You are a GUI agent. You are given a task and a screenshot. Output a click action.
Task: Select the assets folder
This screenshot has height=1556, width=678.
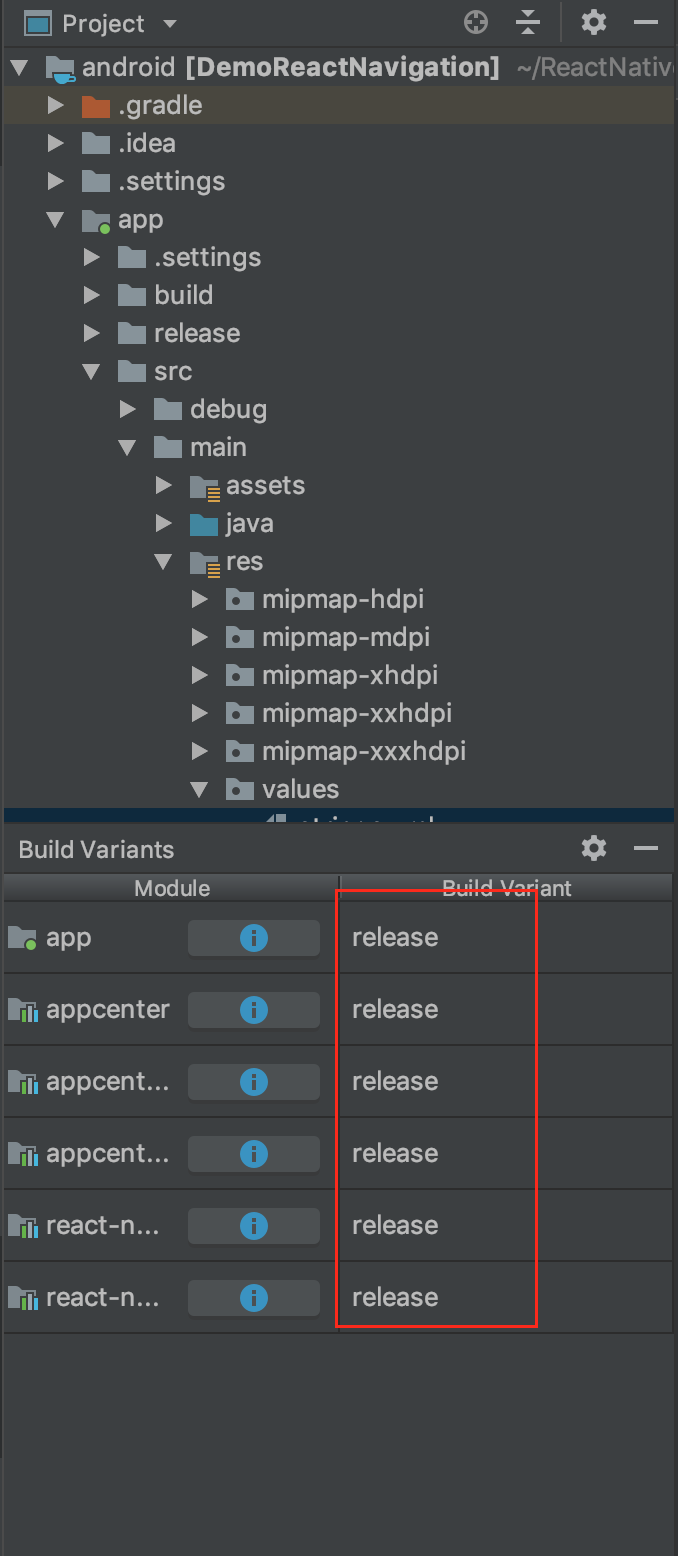[265, 486]
